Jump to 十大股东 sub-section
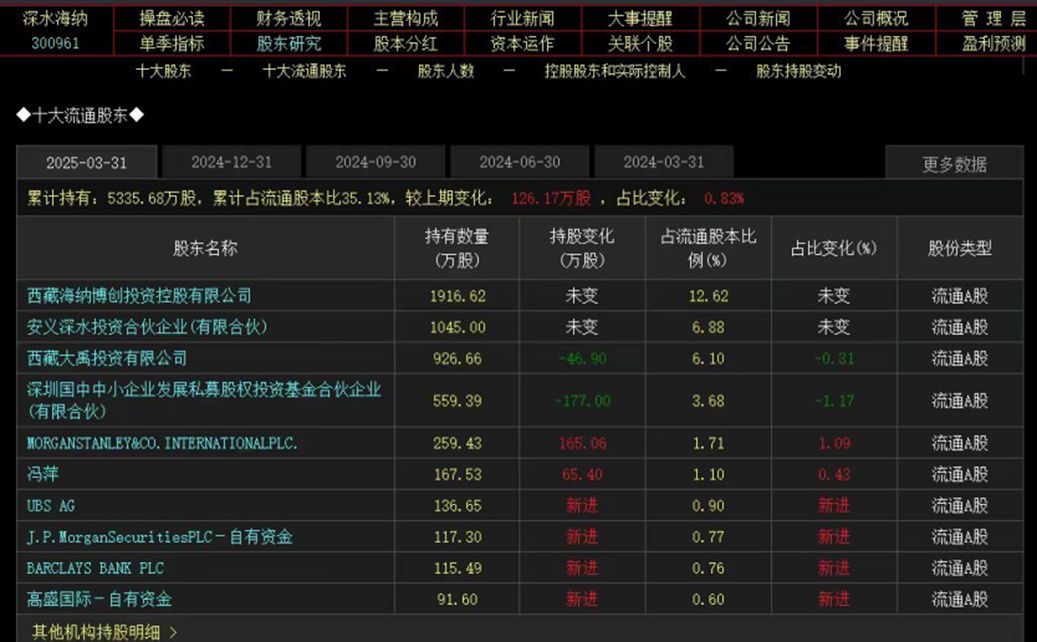This screenshot has height=642, width=1037. (163, 71)
